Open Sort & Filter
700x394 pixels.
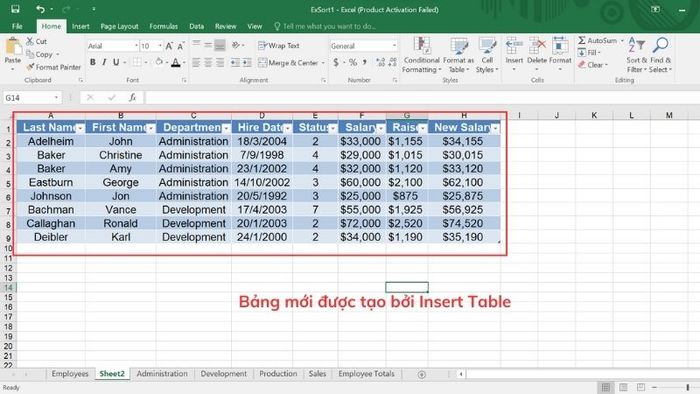click(x=636, y=55)
